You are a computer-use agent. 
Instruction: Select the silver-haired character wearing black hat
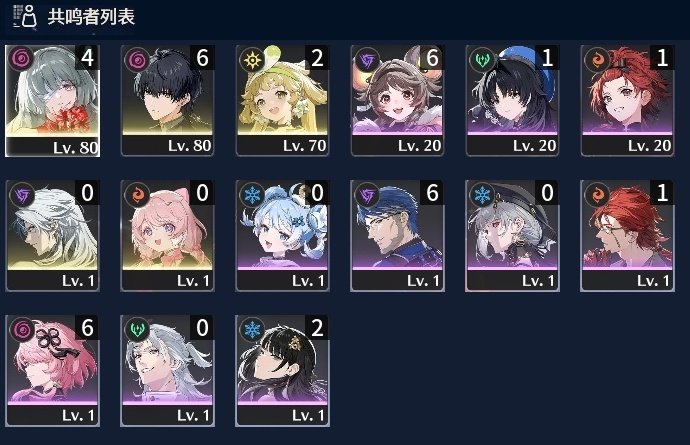512,236
